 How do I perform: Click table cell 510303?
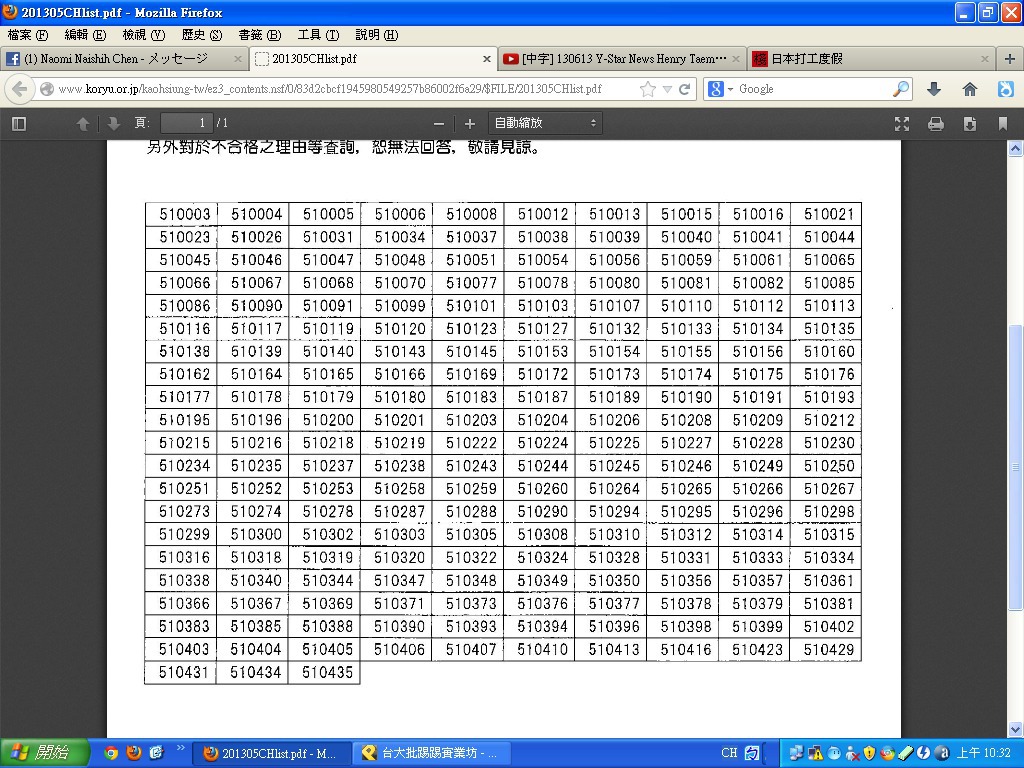coord(396,535)
